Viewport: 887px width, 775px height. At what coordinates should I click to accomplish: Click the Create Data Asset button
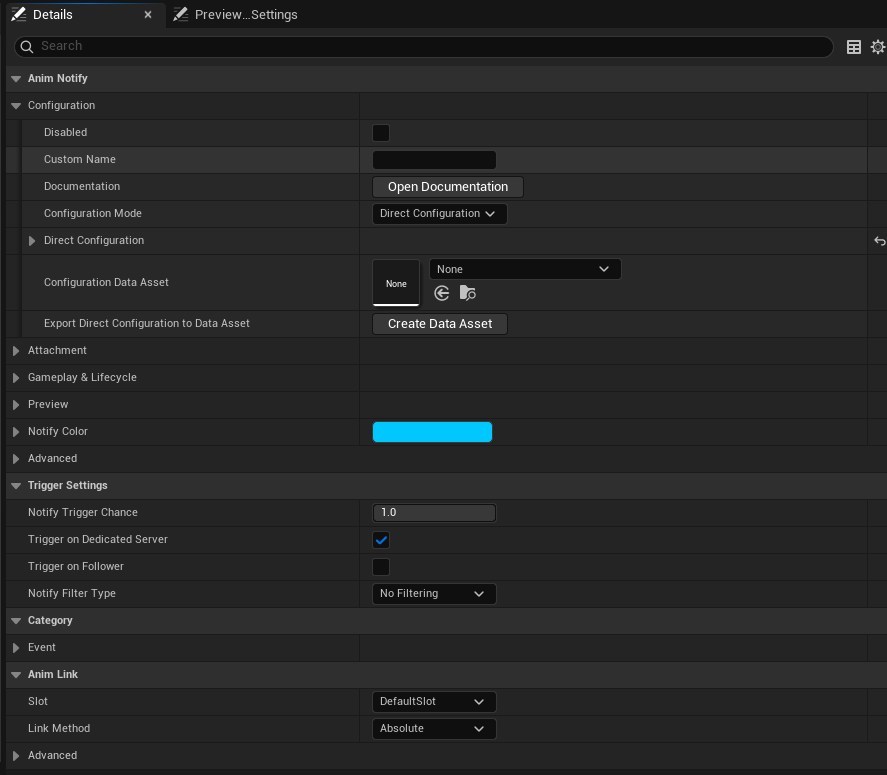point(439,324)
